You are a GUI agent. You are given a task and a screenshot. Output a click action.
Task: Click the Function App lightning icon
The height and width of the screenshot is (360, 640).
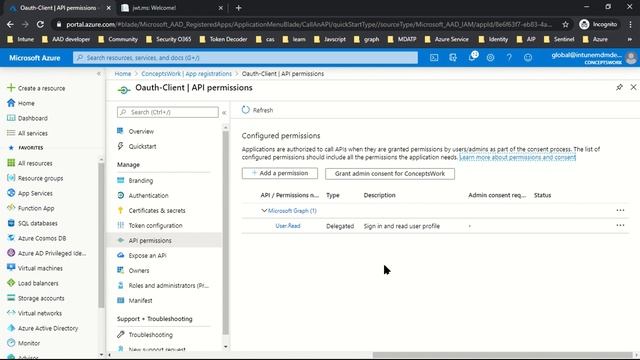[11, 208]
